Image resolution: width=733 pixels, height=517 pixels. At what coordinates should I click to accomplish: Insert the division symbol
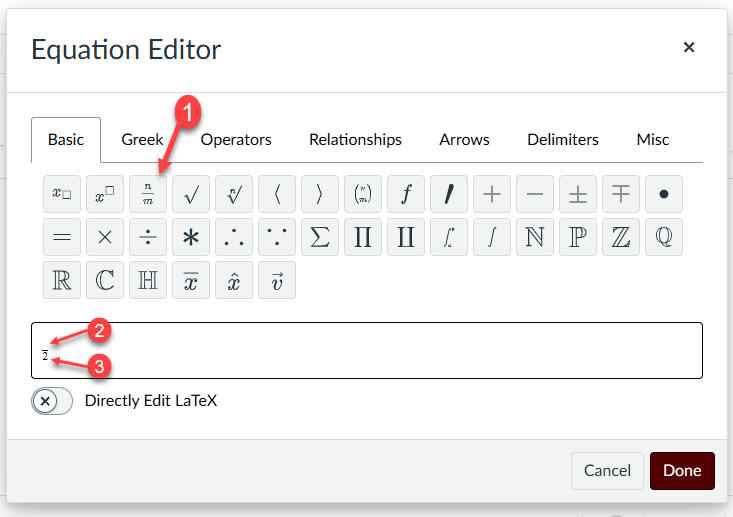click(x=148, y=237)
